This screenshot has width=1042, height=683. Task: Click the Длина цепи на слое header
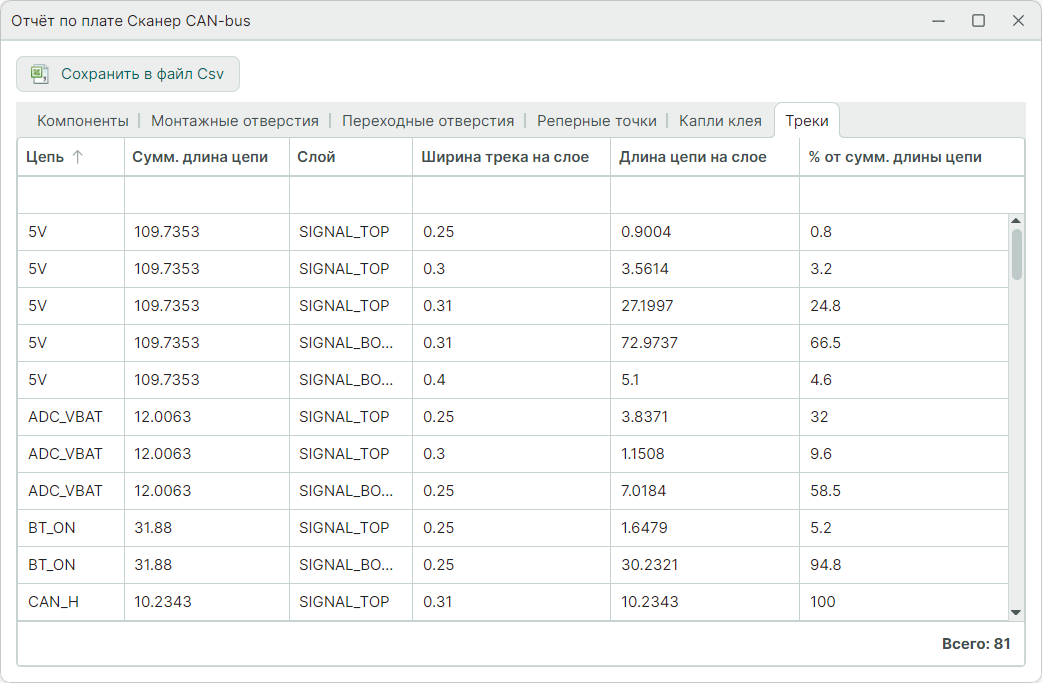693,157
